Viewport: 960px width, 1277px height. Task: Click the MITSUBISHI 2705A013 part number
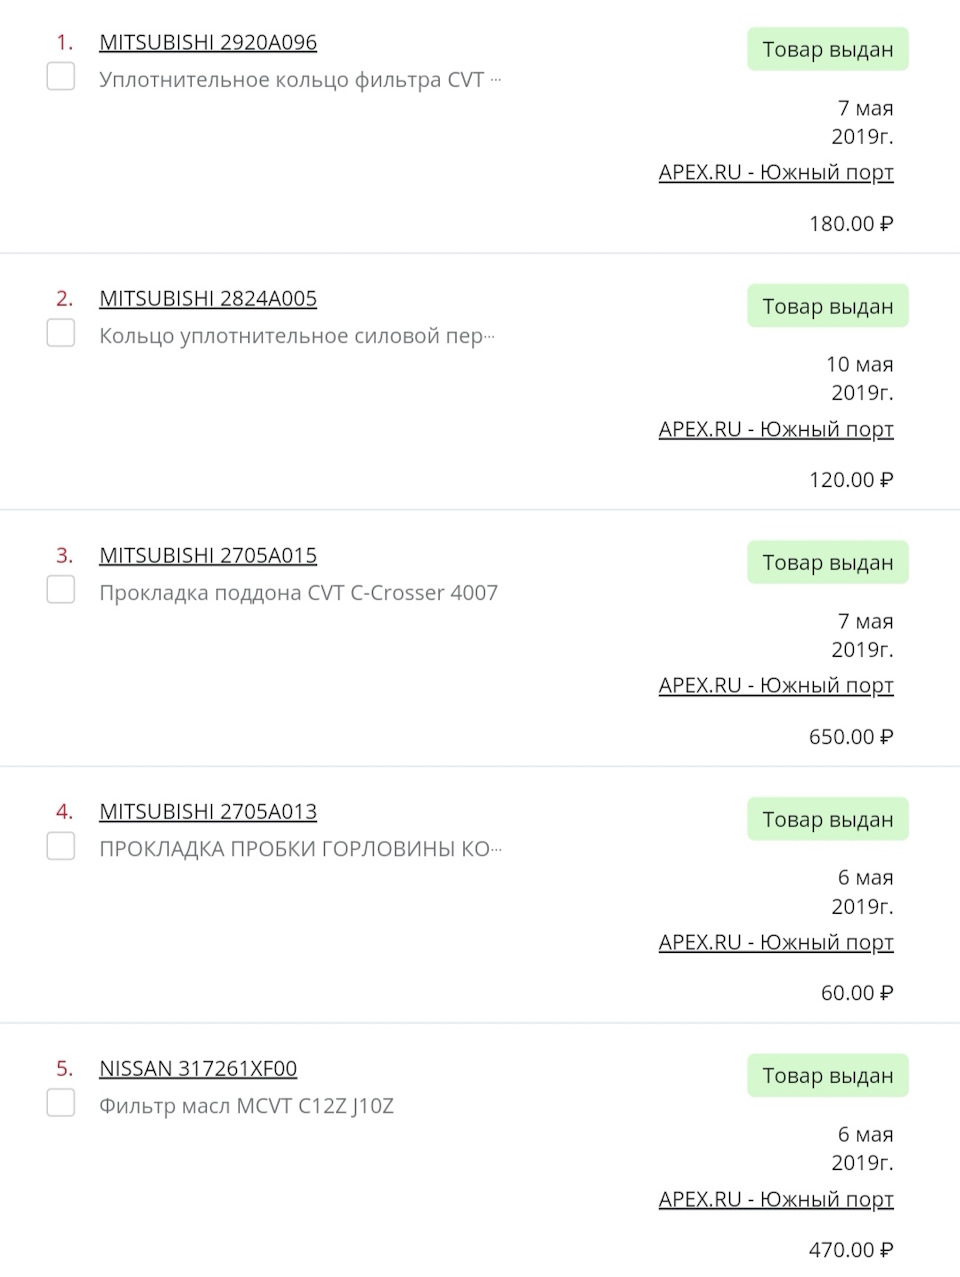(208, 812)
